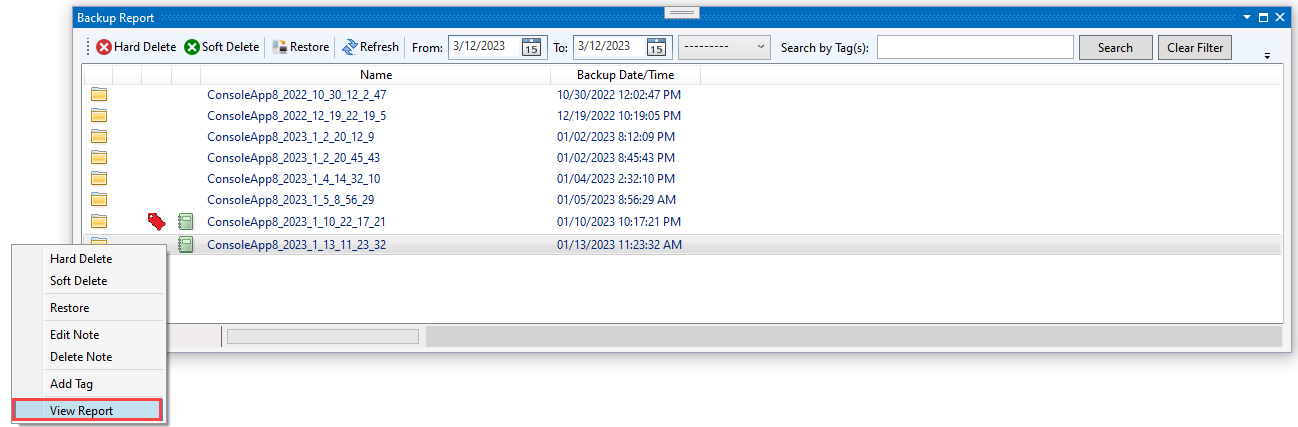Click the note icon on ConsoleApp8_2023_1_13_11_23_32
The height and width of the screenshot is (427, 1298).
[185, 244]
